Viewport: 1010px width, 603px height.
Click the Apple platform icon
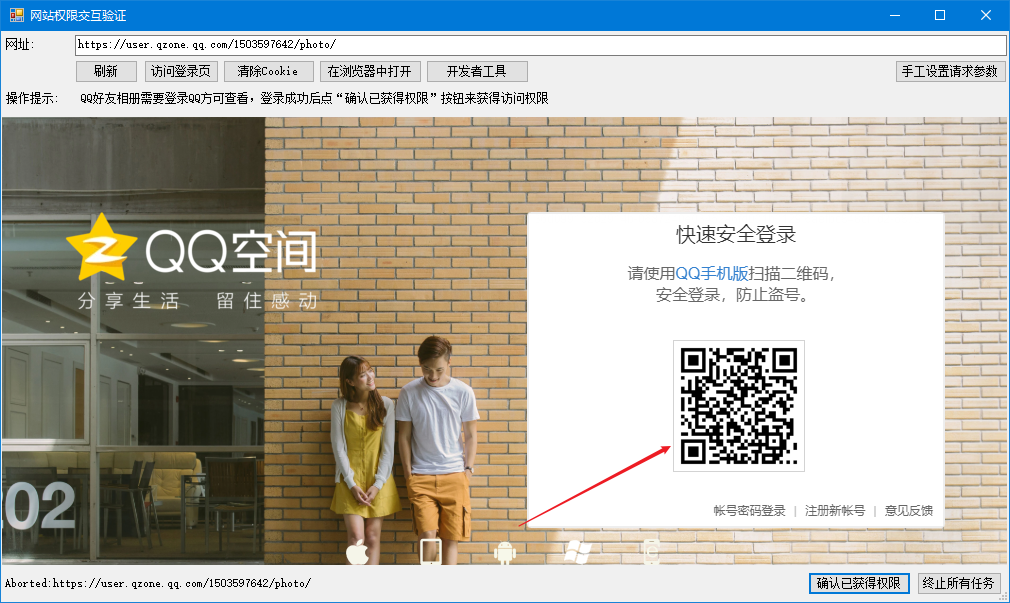click(x=357, y=552)
